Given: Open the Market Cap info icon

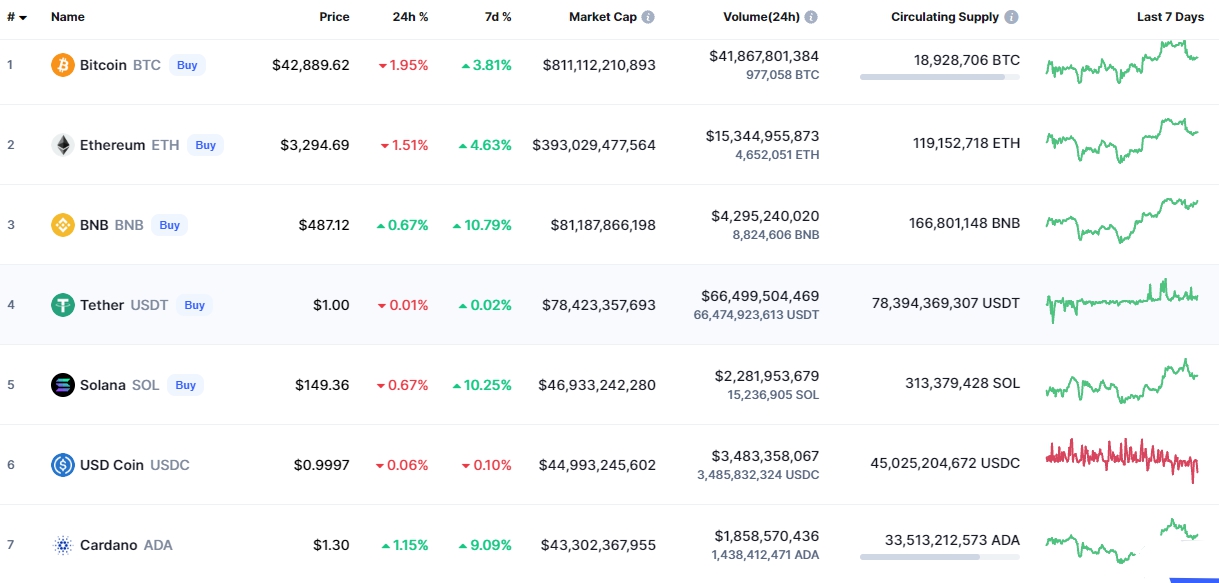Looking at the screenshot, I should (648, 17).
